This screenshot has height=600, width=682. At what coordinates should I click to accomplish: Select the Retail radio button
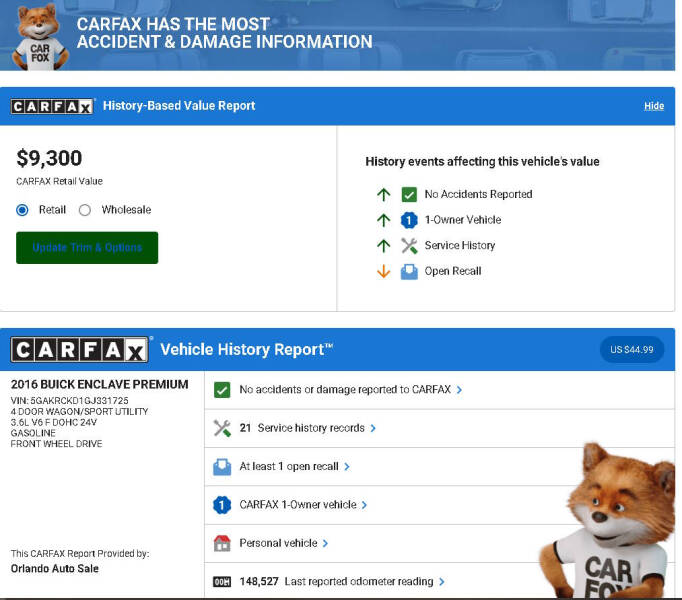23,210
